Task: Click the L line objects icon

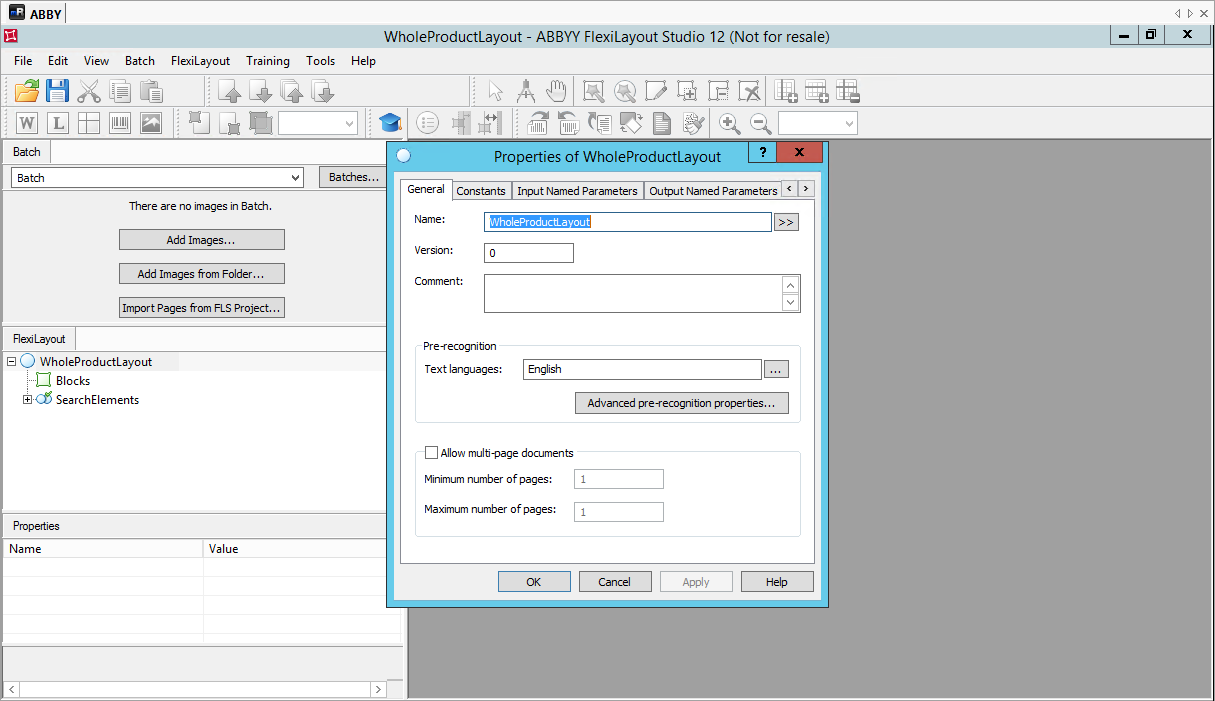Action: point(58,123)
